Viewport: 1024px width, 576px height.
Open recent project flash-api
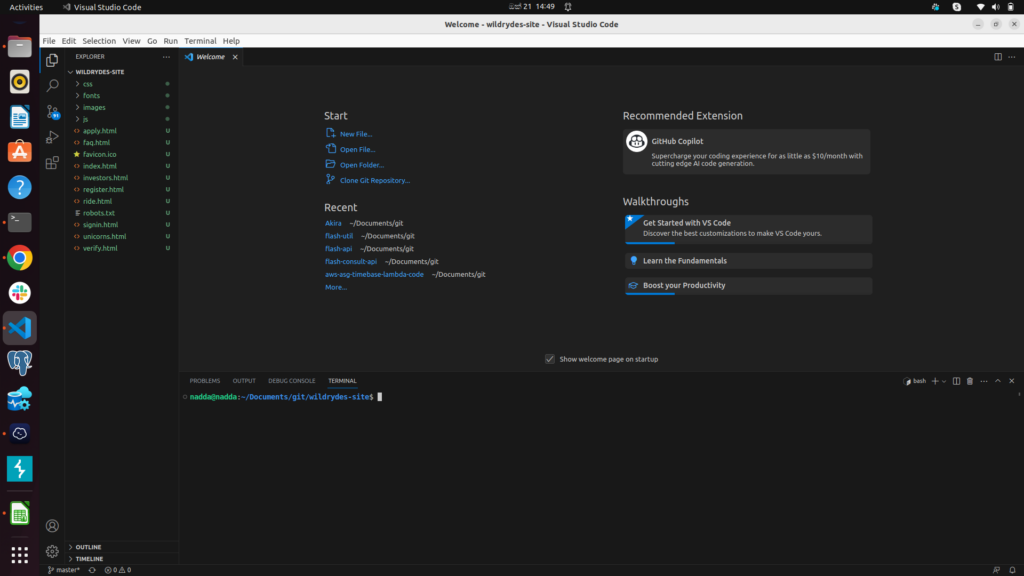pos(338,248)
